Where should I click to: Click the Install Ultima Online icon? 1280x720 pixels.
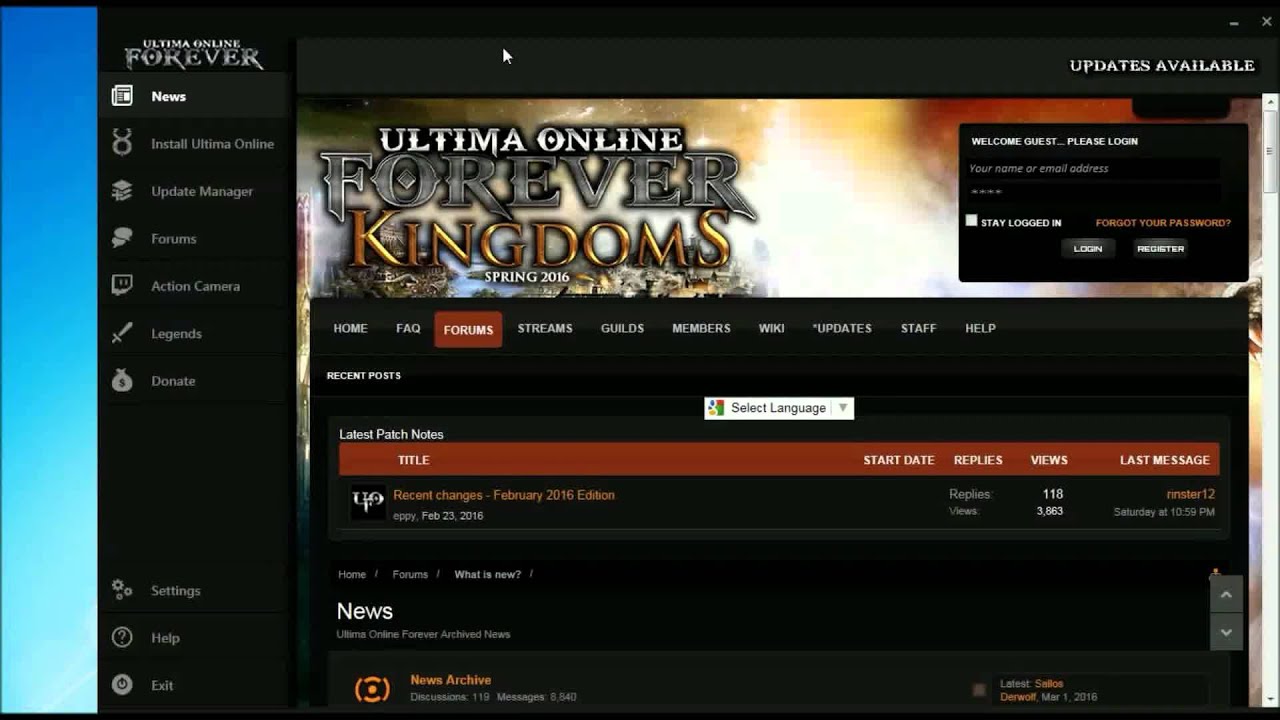(x=122, y=143)
